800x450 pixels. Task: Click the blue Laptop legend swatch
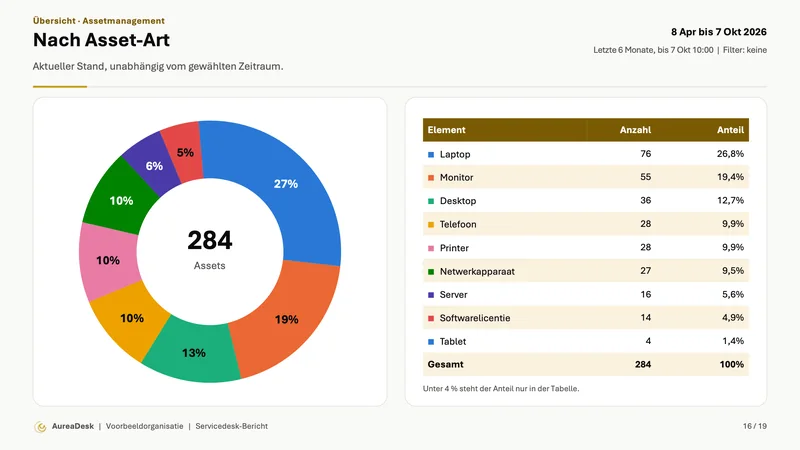(431, 155)
